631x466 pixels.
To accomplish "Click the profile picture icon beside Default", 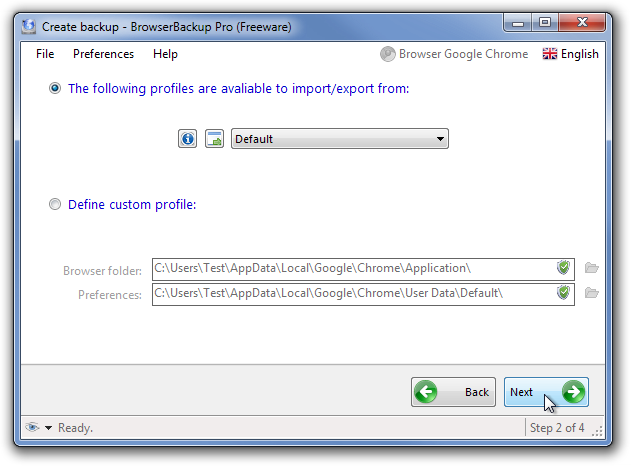I will point(214,139).
